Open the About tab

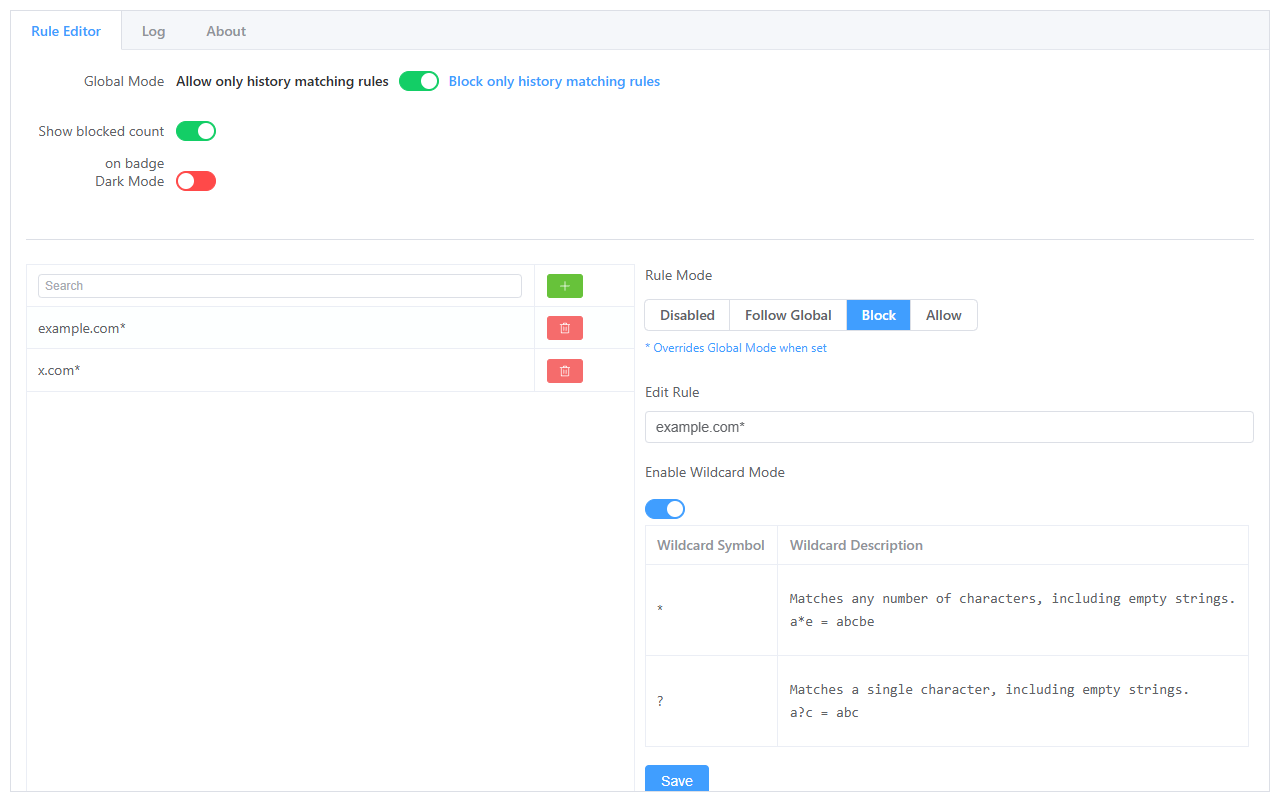[226, 31]
